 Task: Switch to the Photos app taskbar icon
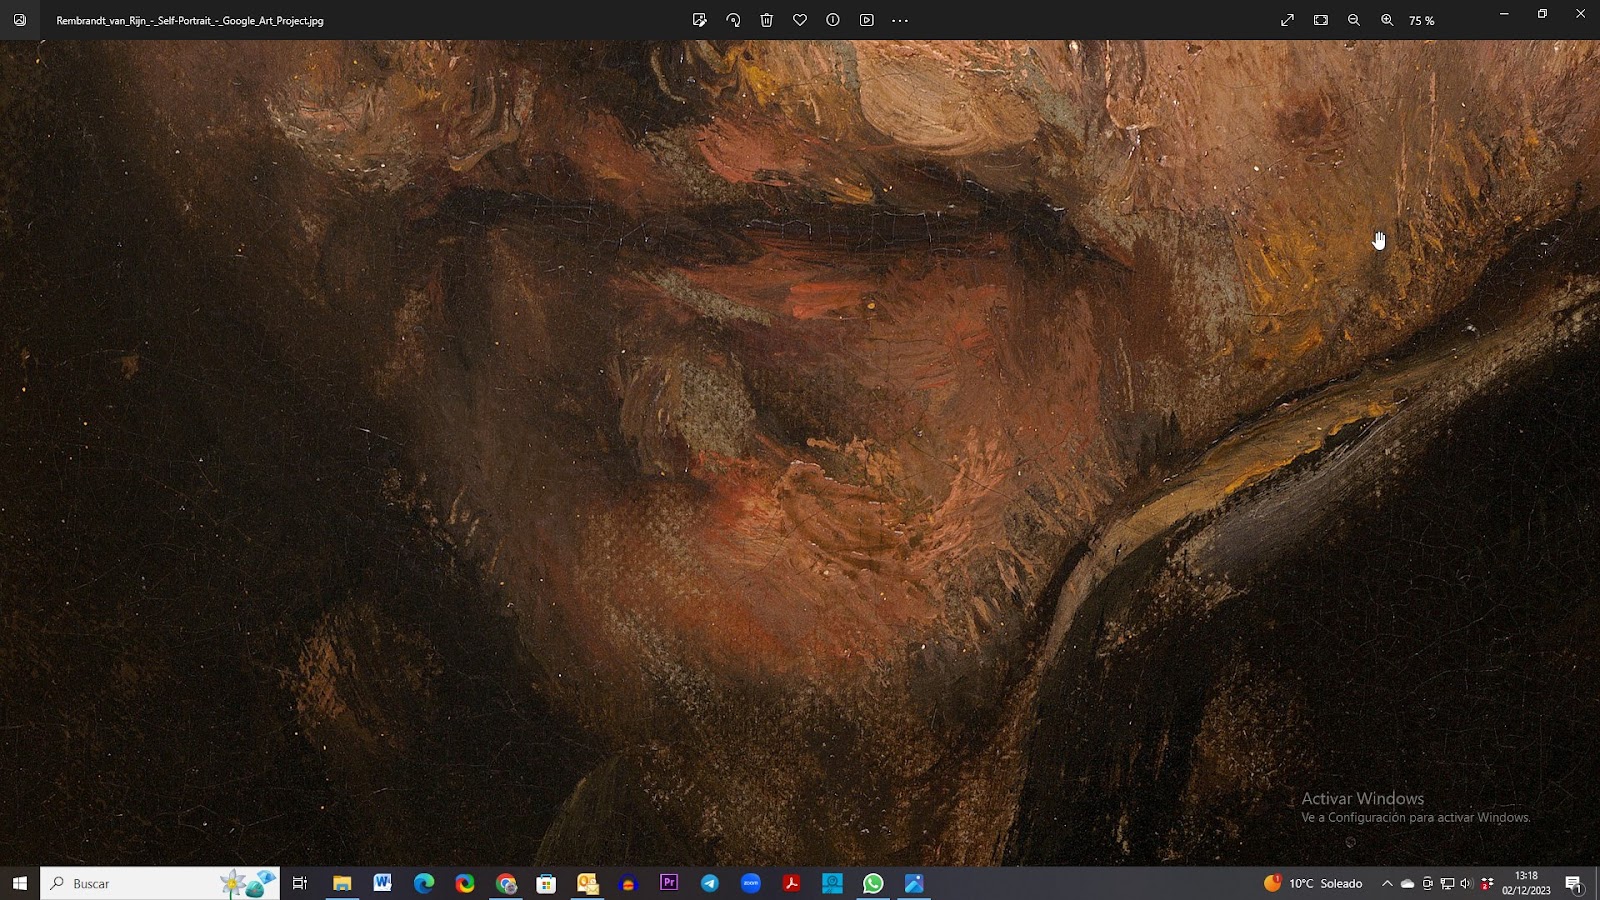tap(914, 883)
